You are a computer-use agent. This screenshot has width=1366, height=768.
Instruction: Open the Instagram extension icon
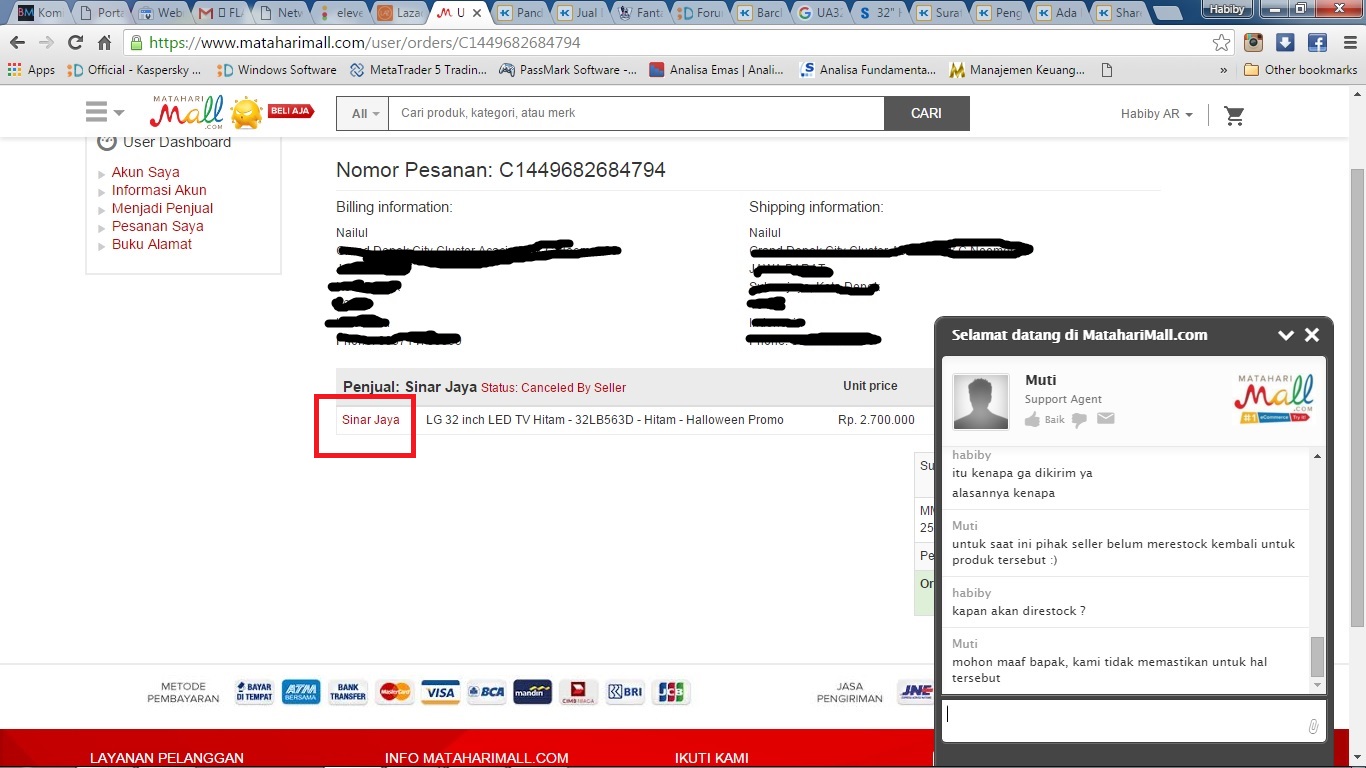1253,43
